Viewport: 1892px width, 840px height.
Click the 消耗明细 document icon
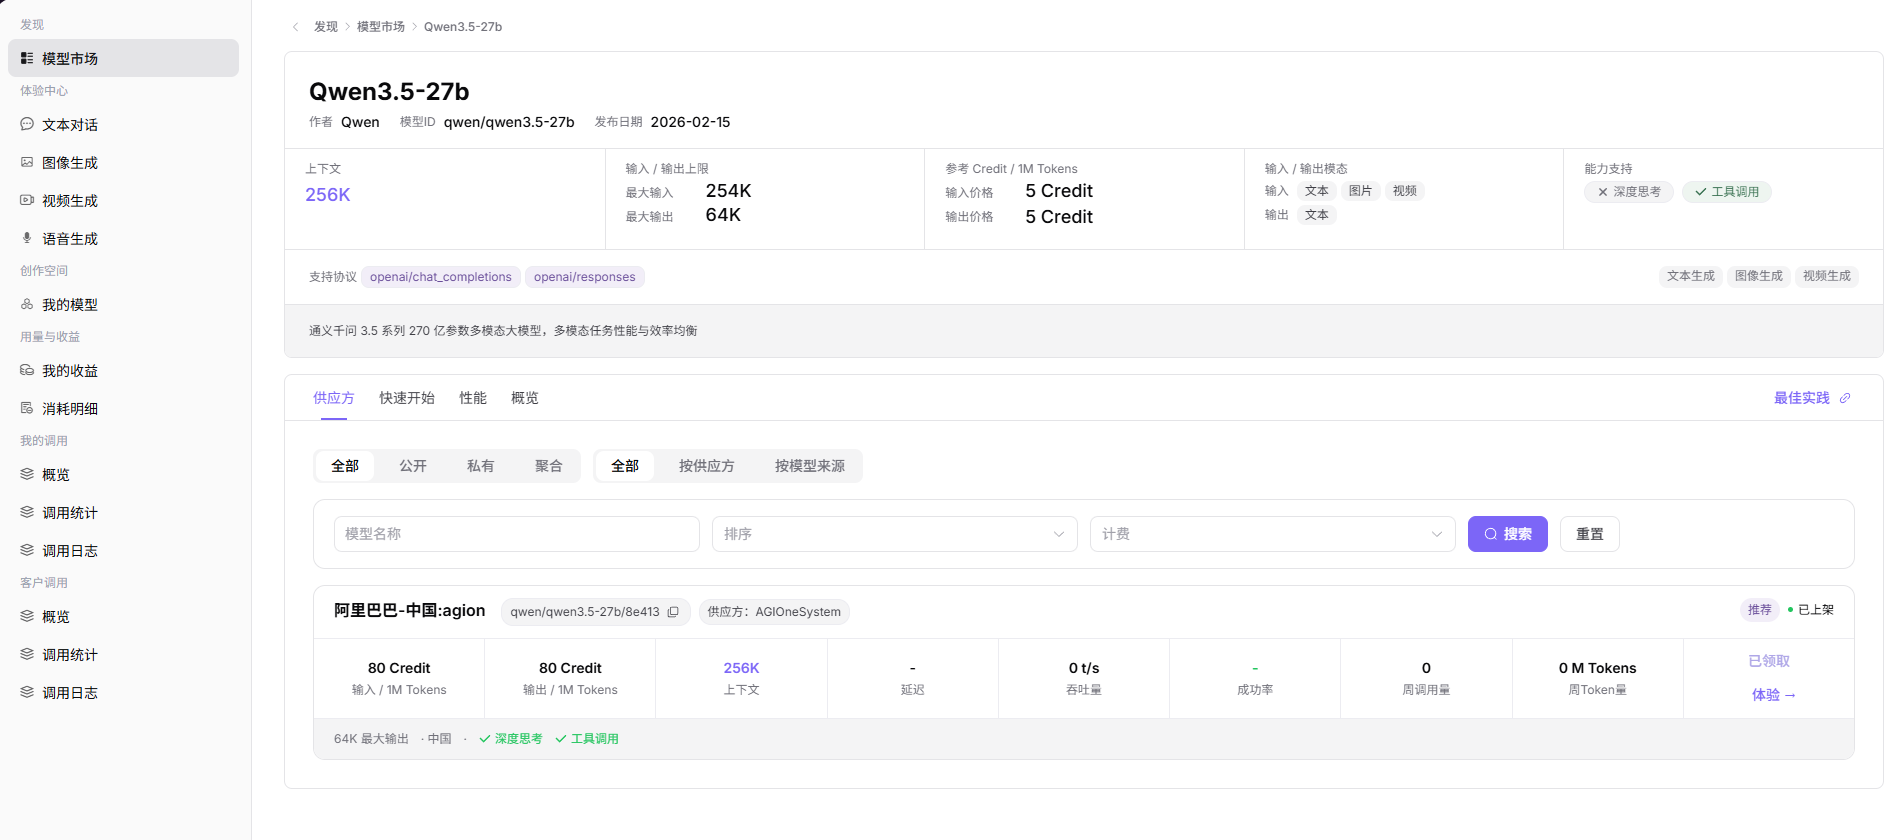tap(27, 408)
